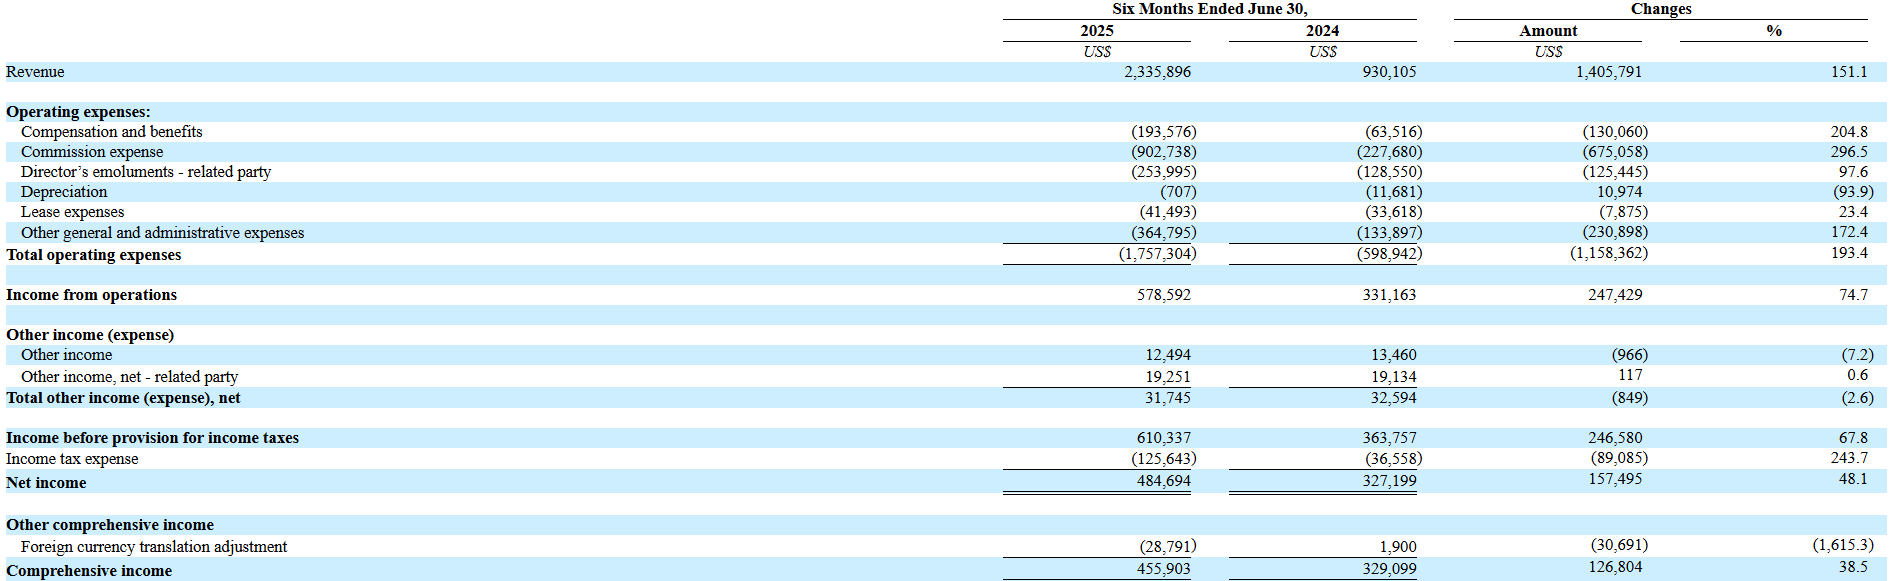1893x581 pixels.
Task: Select the 2025 revenue value 2,335,896
Action: [1157, 72]
